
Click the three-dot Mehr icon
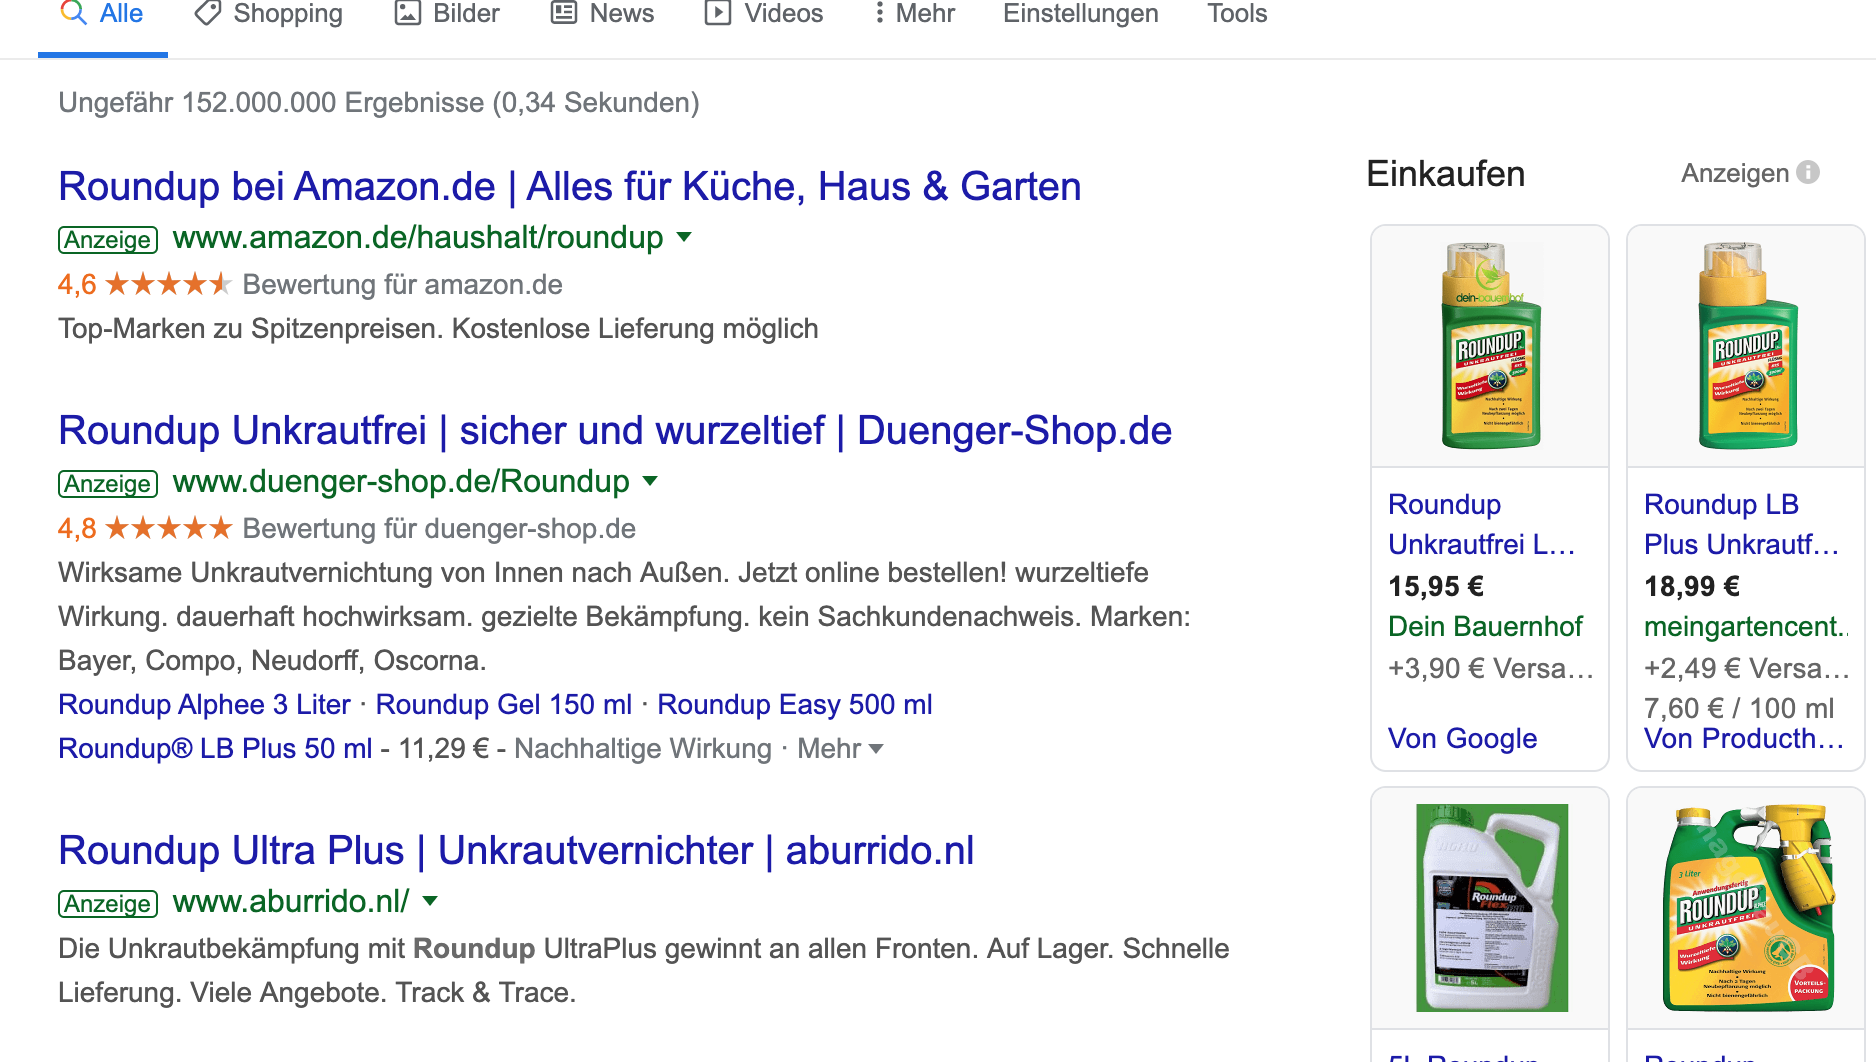tap(879, 13)
